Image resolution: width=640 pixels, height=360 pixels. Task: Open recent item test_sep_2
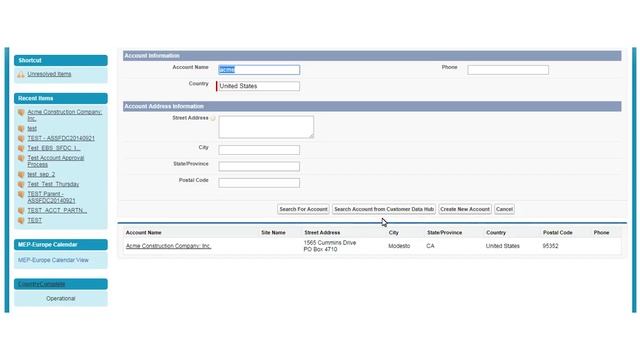coord(41,174)
